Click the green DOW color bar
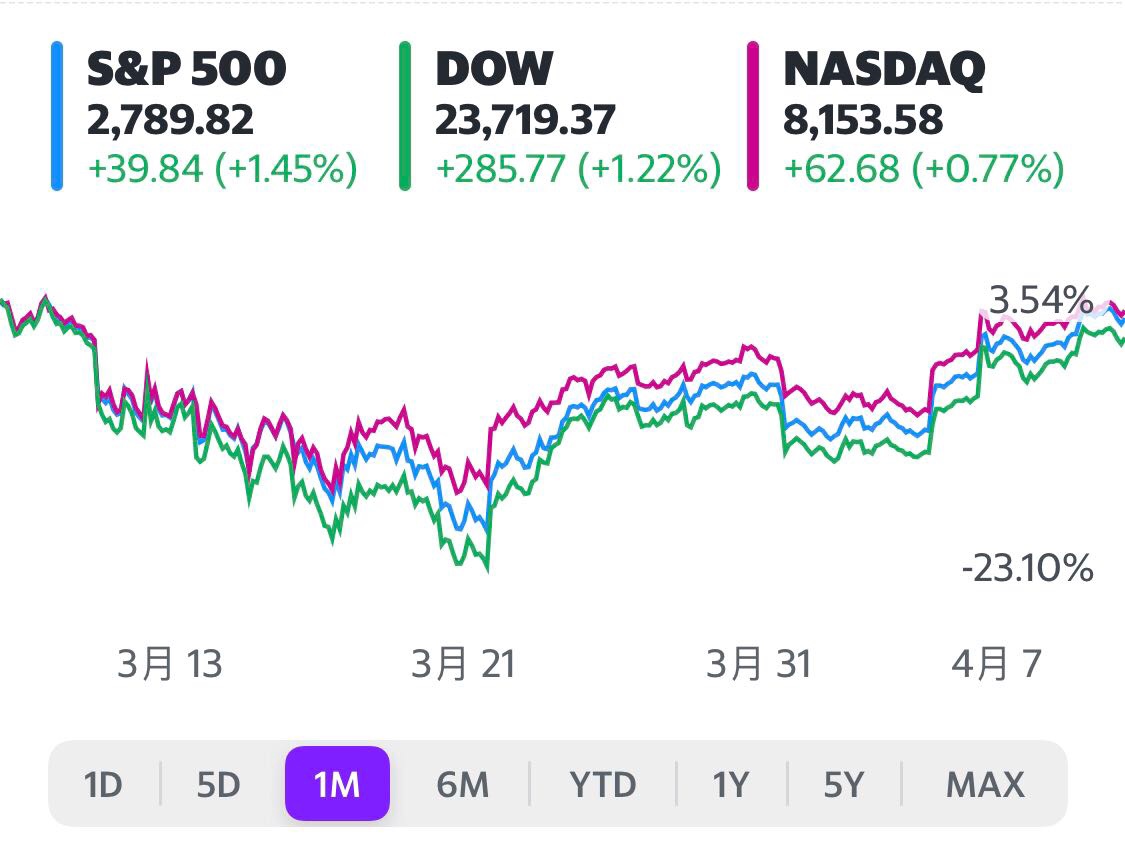 point(405,116)
